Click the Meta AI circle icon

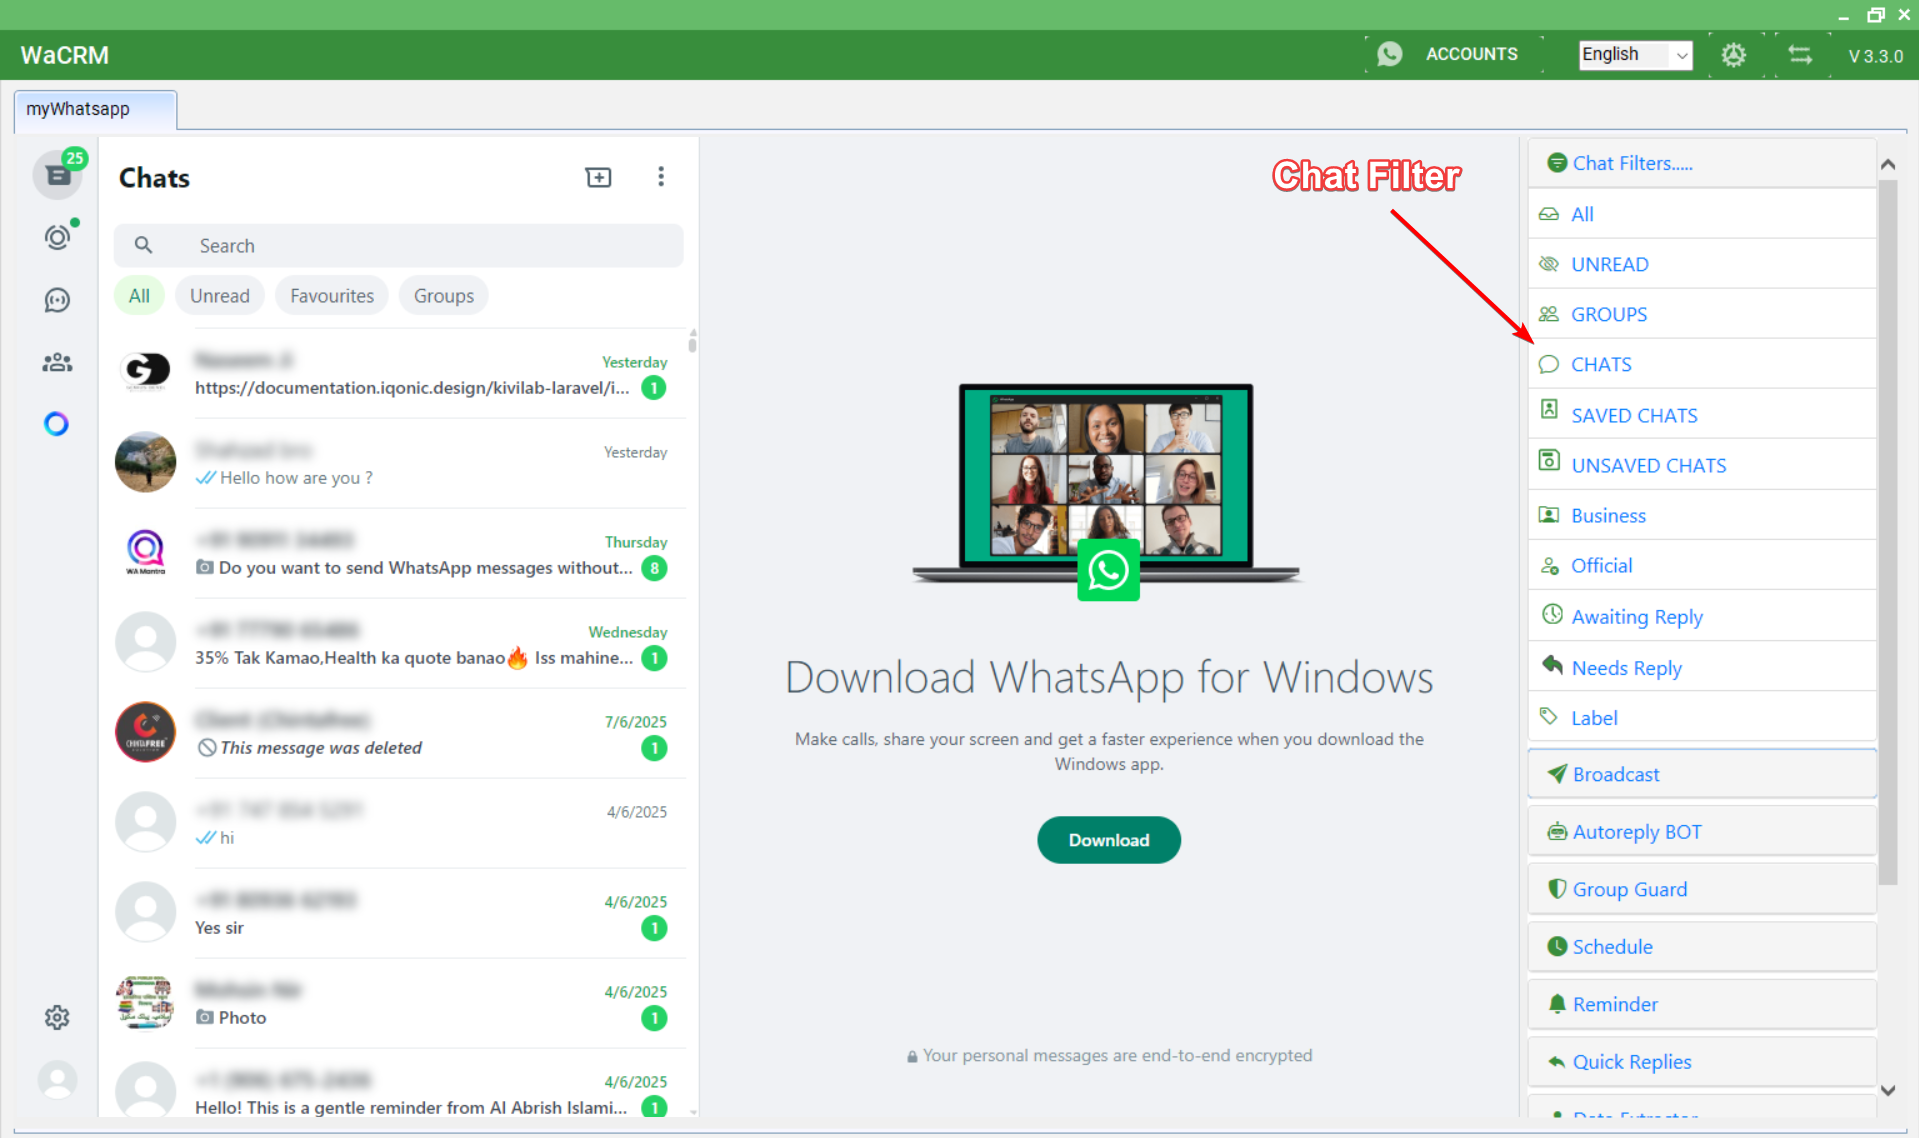57,424
